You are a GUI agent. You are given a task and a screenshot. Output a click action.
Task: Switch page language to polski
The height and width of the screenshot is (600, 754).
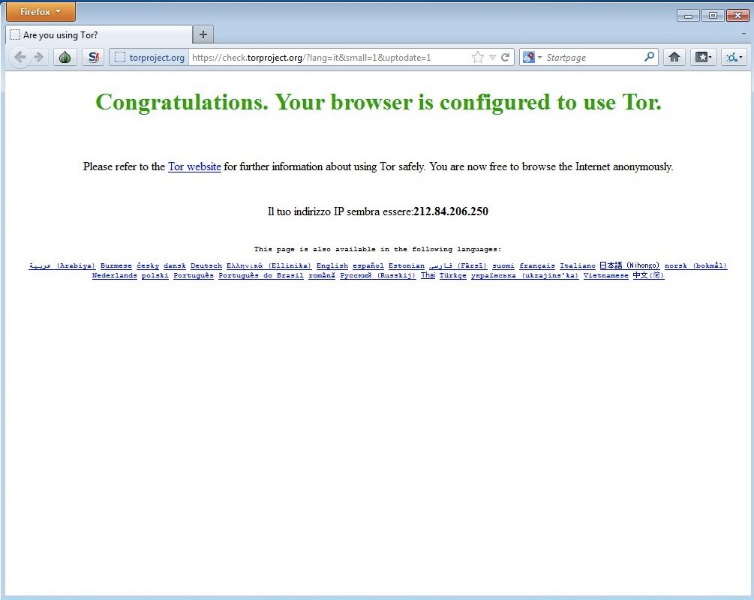[155, 275]
